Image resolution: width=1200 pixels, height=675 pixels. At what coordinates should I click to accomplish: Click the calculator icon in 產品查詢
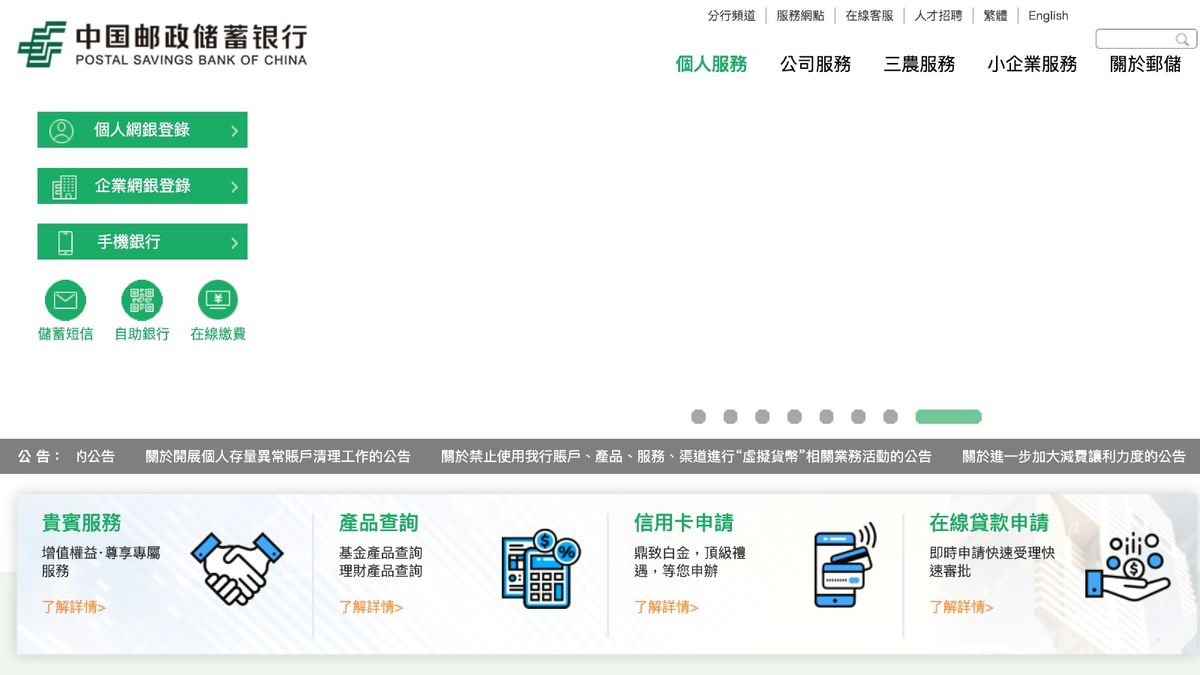[x=540, y=568]
